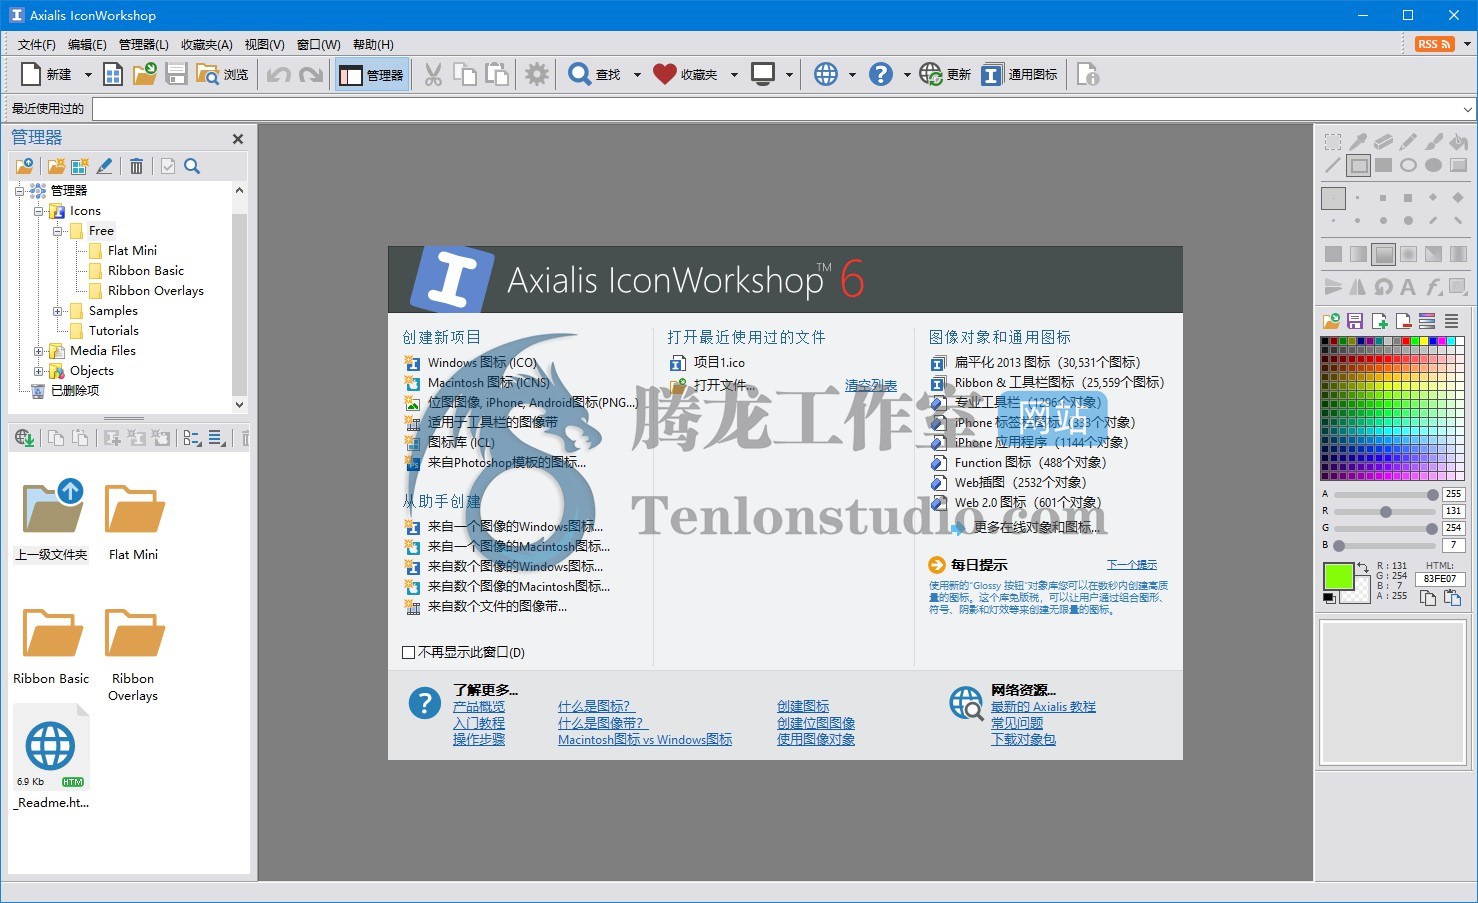Click the product overview (产品概览) link
Screen dimensions: 1478x903
pyautogui.click(x=479, y=707)
